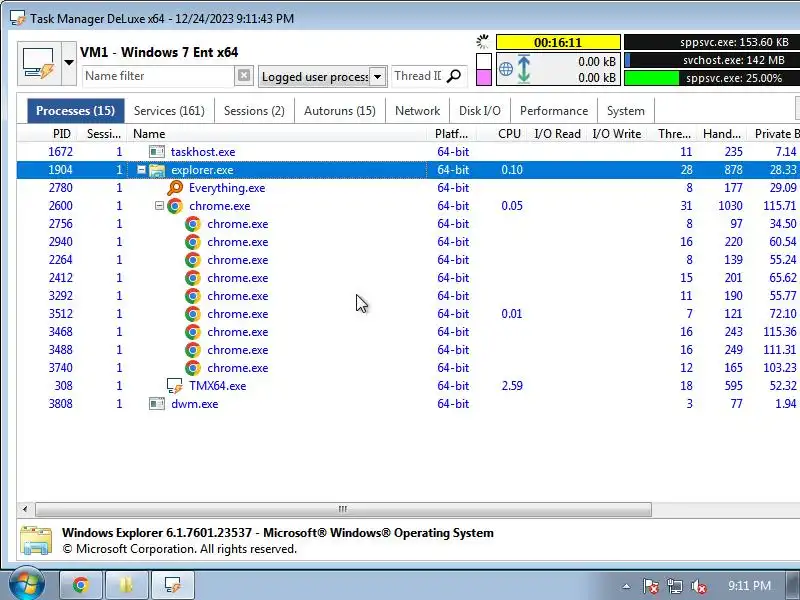Click the TMX64.exe process icon
The height and width of the screenshot is (600, 800).
point(174,386)
